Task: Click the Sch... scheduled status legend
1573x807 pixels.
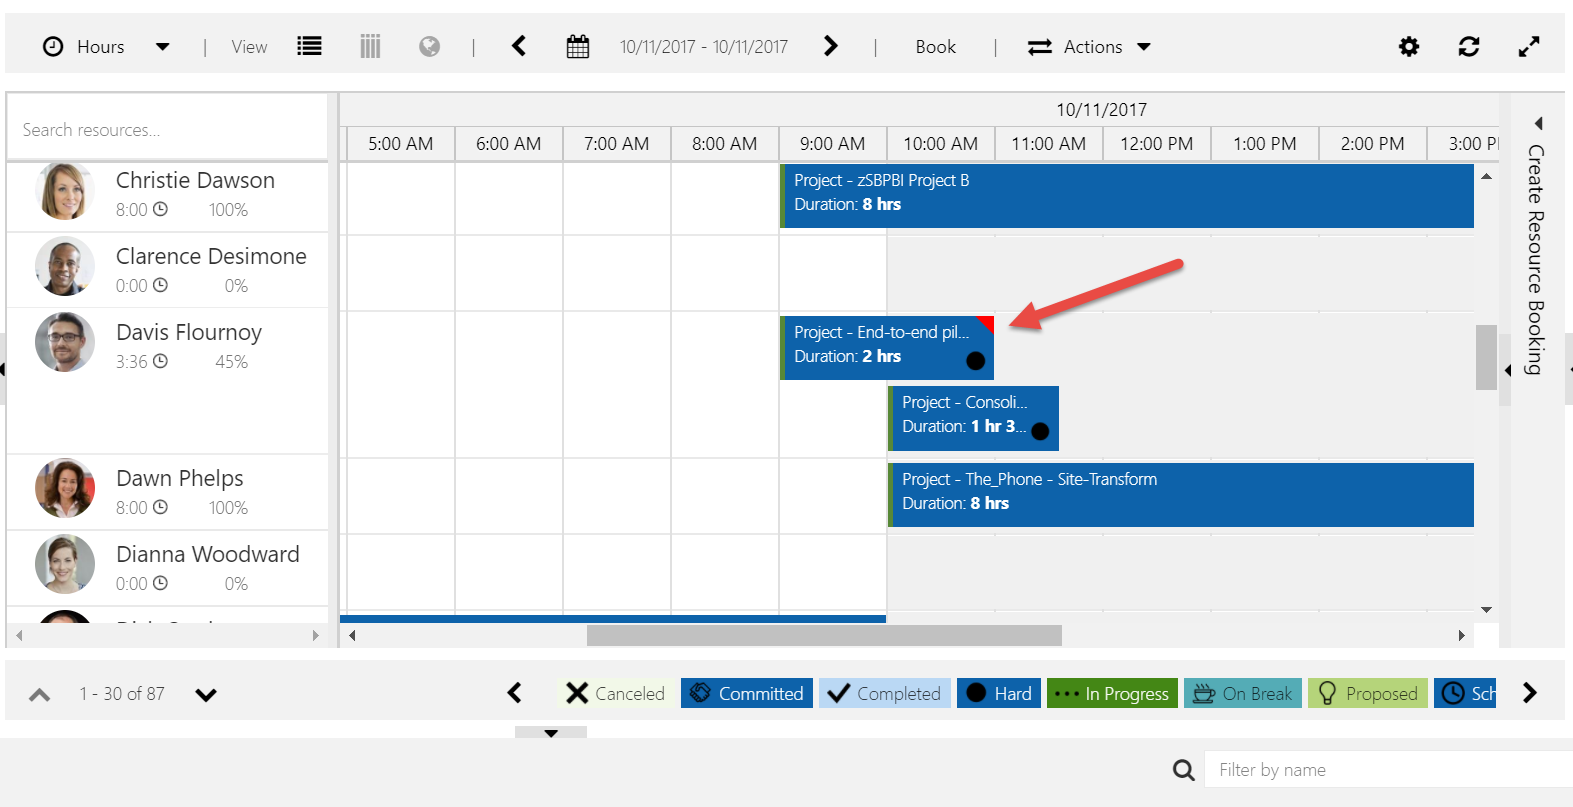Action: pyautogui.click(x=1465, y=693)
